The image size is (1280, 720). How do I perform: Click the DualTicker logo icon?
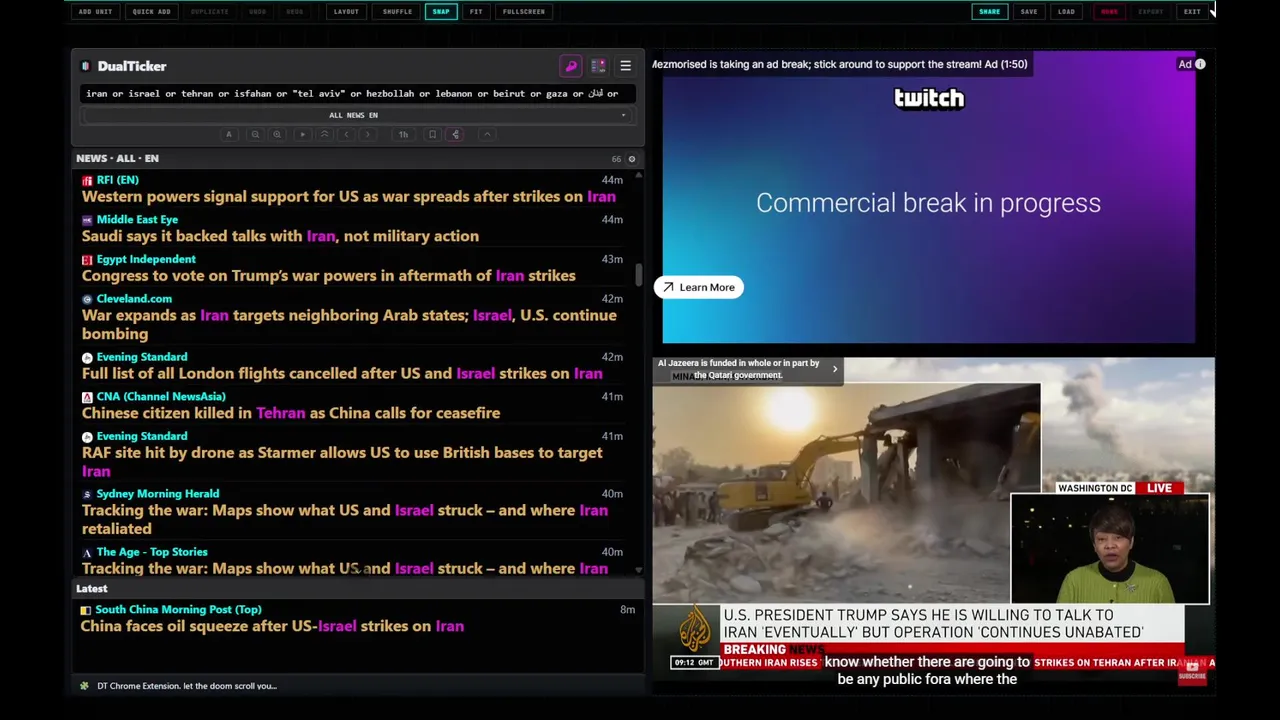click(x=86, y=66)
